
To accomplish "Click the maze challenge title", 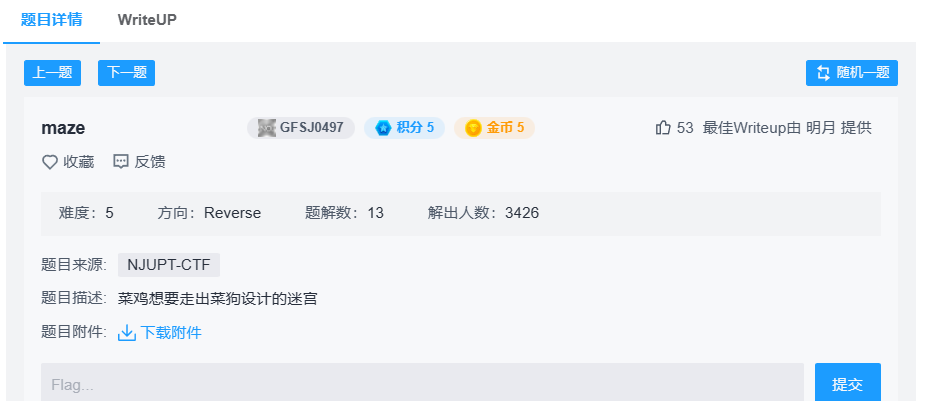I will 63,128.
